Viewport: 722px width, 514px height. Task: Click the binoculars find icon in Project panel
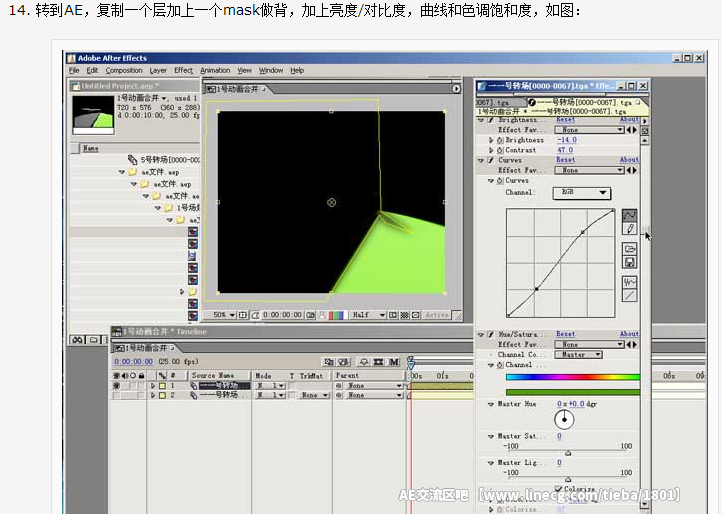tap(77, 340)
